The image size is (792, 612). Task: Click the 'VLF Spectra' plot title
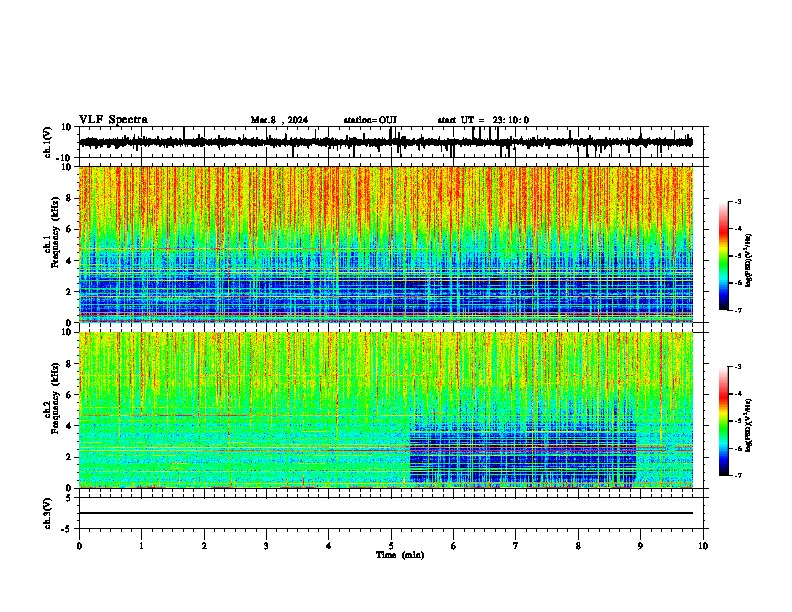[x=113, y=120]
